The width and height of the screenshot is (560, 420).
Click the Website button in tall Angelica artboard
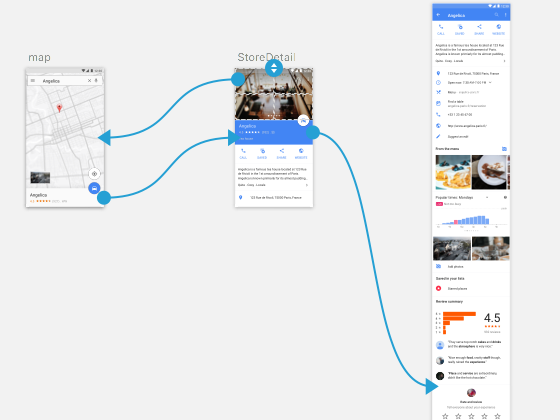pos(499,29)
